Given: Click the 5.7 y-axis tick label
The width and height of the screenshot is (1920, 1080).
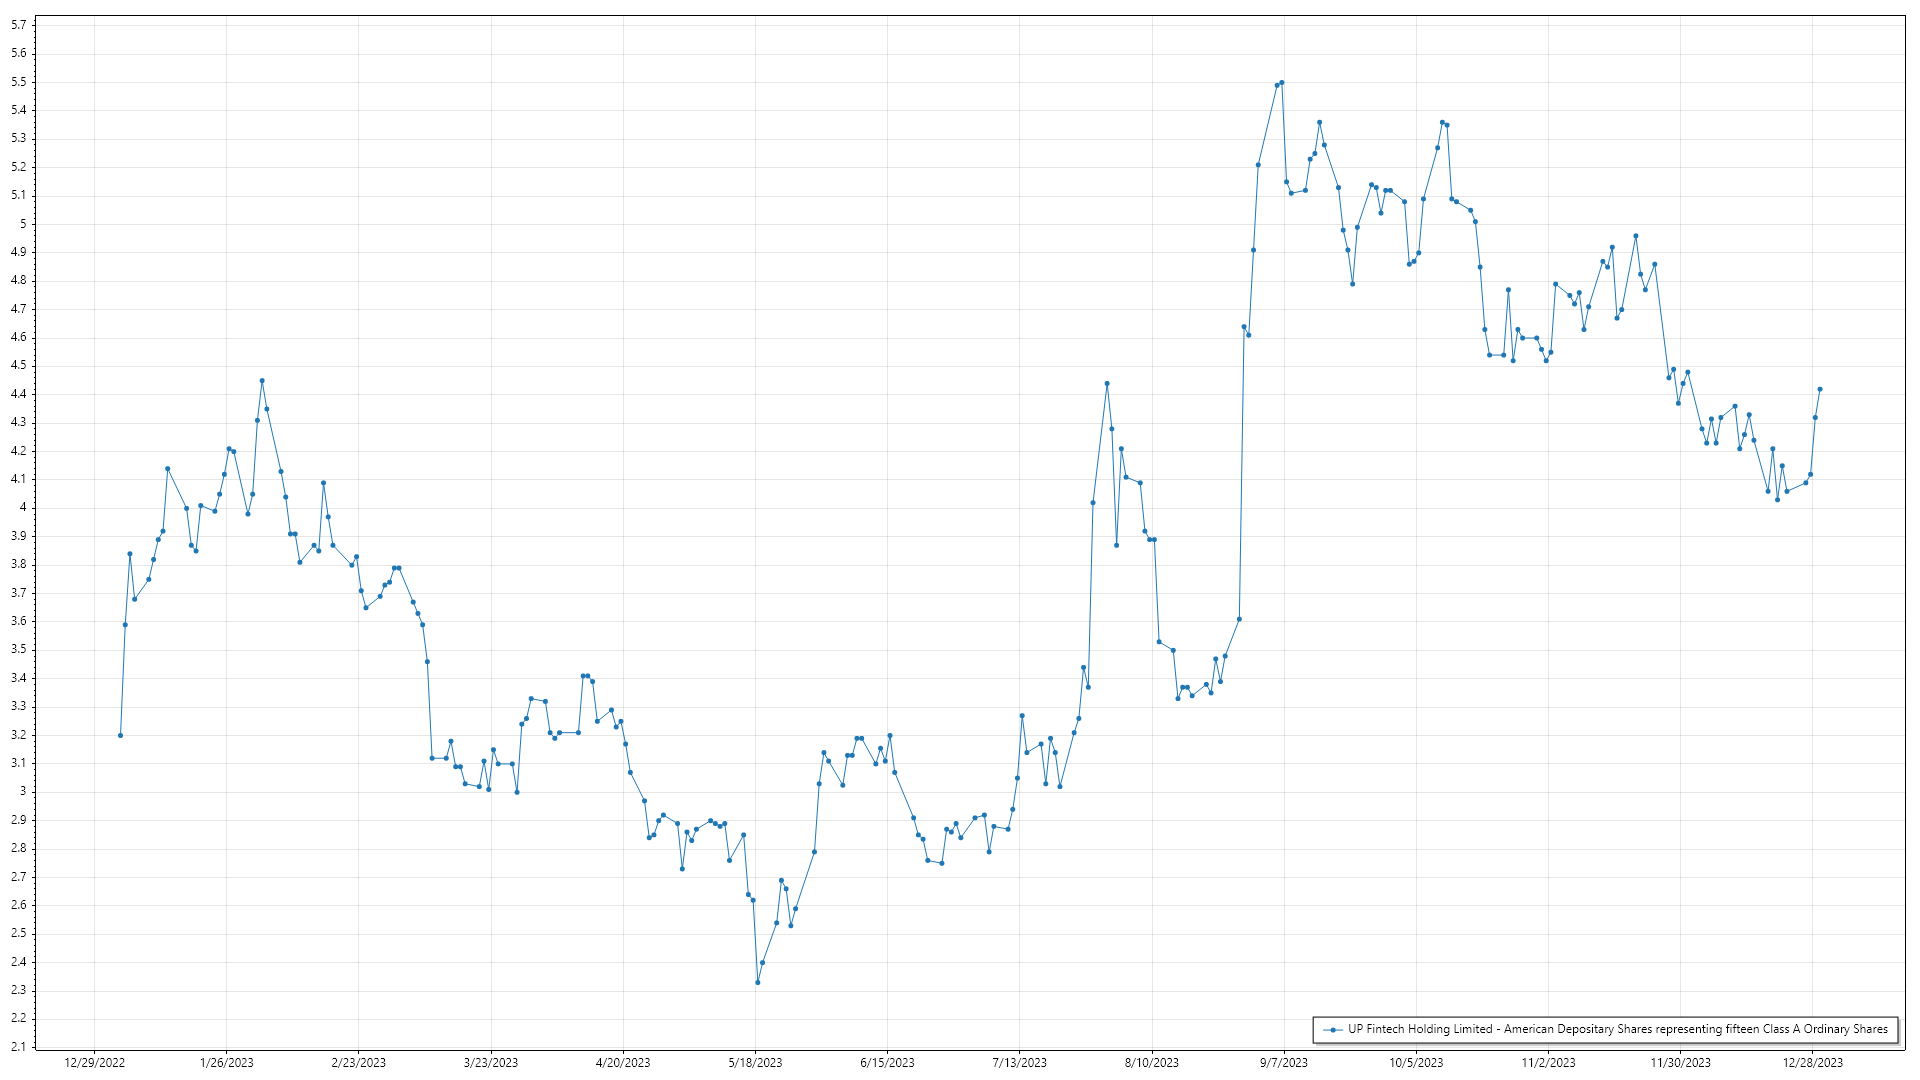Looking at the screenshot, I should click(19, 25).
